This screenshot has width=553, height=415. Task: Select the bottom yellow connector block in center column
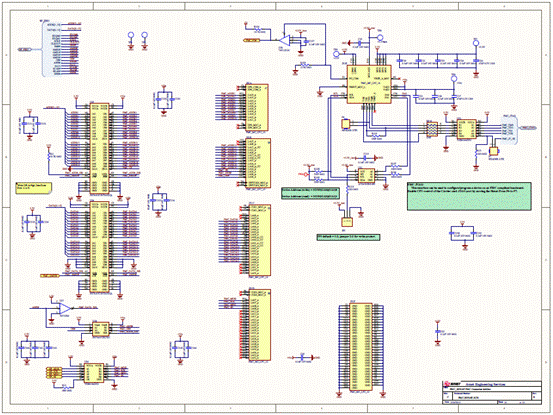(x=260, y=324)
